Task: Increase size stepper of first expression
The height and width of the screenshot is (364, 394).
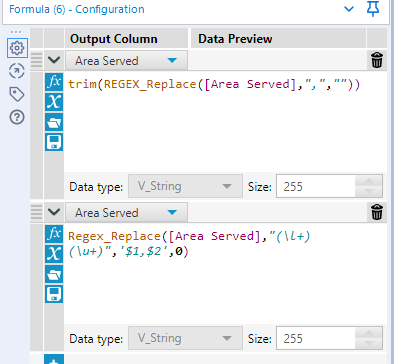Action: point(369,181)
